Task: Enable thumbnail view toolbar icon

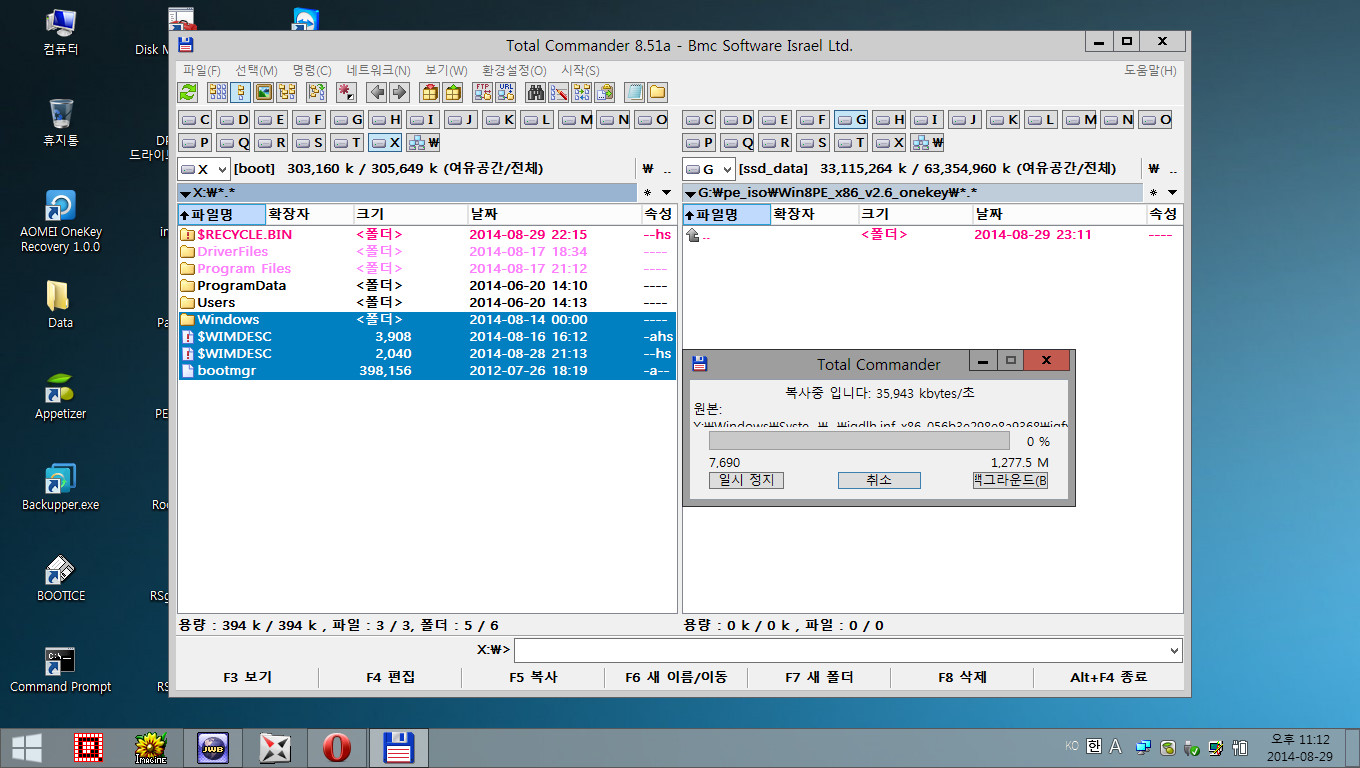Action: pyautogui.click(x=264, y=93)
